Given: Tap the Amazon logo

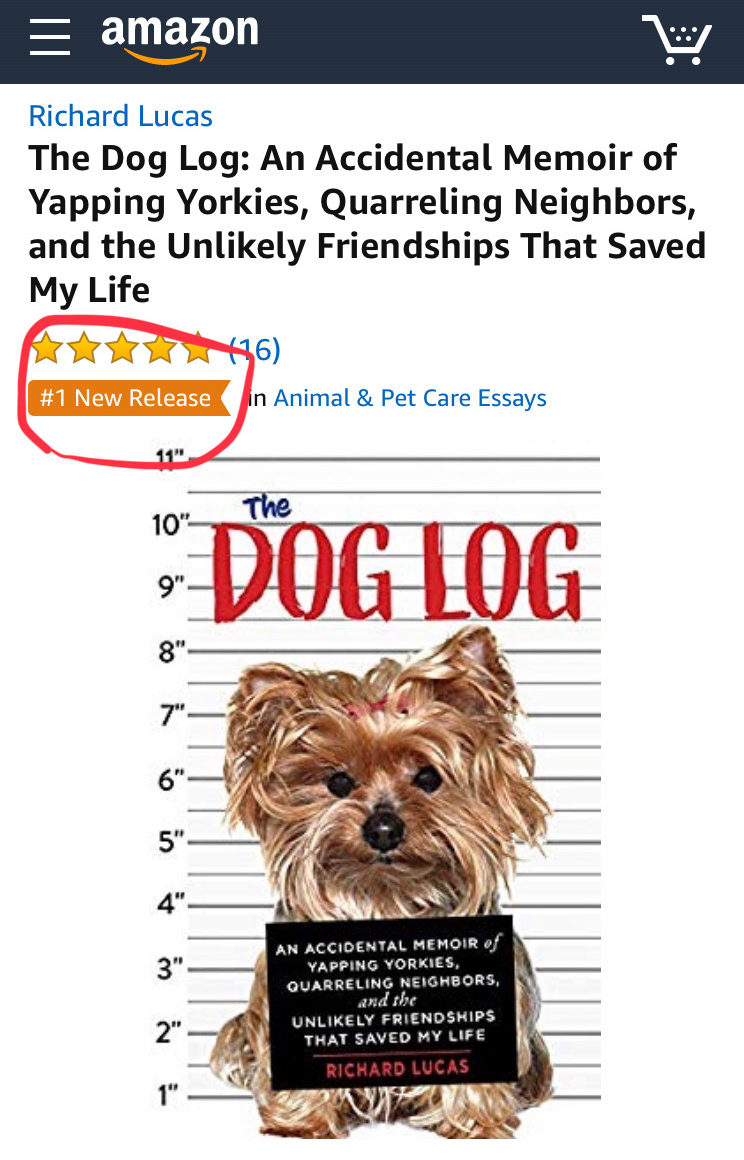Looking at the screenshot, I should click(x=180, y=38).
